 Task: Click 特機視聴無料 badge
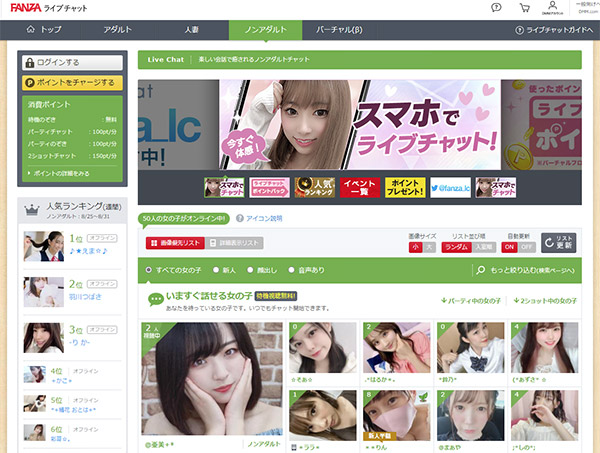(276, 296)
